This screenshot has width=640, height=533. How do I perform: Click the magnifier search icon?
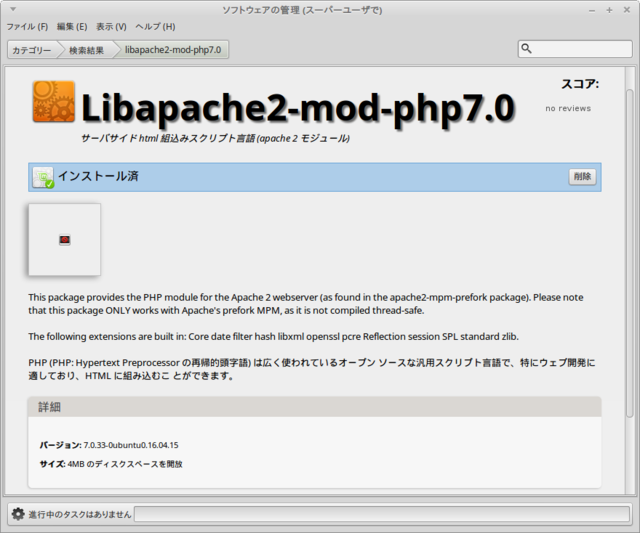coord(527,49)
